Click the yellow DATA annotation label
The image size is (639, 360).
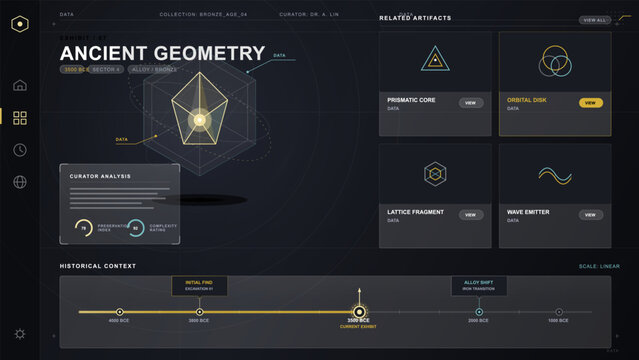121,139
